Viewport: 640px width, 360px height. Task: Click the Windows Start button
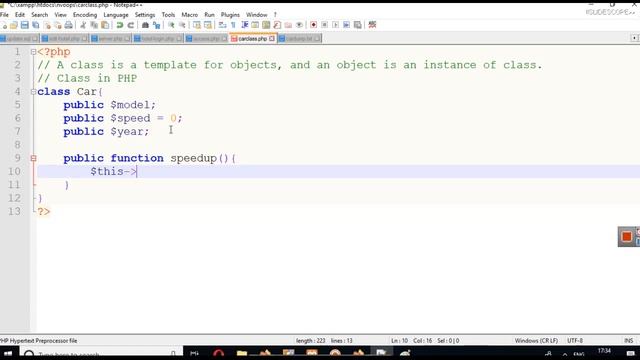(x=8, y=353)
